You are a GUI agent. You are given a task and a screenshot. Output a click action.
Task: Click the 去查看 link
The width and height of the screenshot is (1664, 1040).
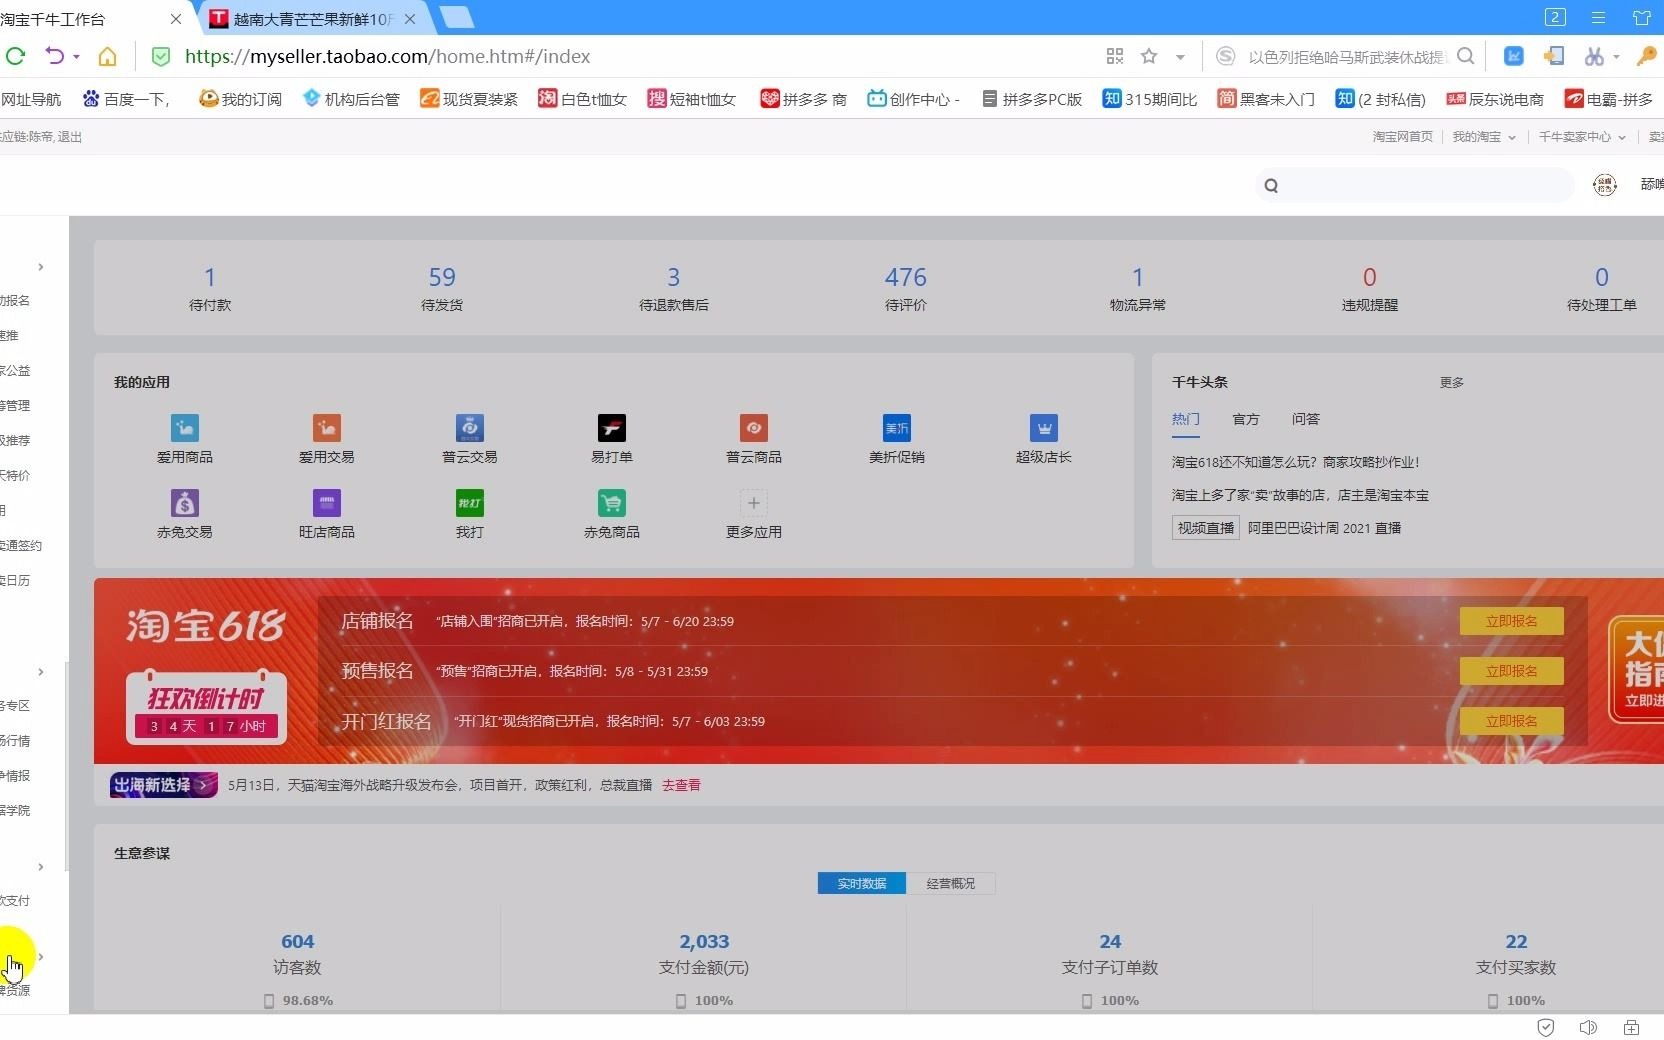[x=681, y=785]
